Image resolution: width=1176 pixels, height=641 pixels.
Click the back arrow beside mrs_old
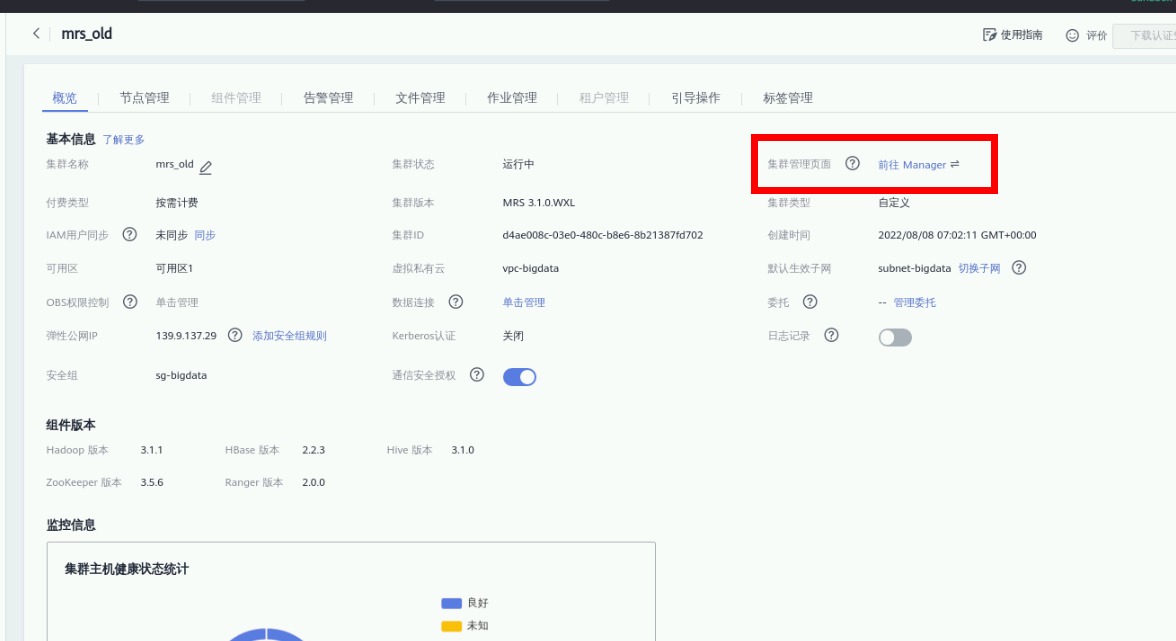37,34
